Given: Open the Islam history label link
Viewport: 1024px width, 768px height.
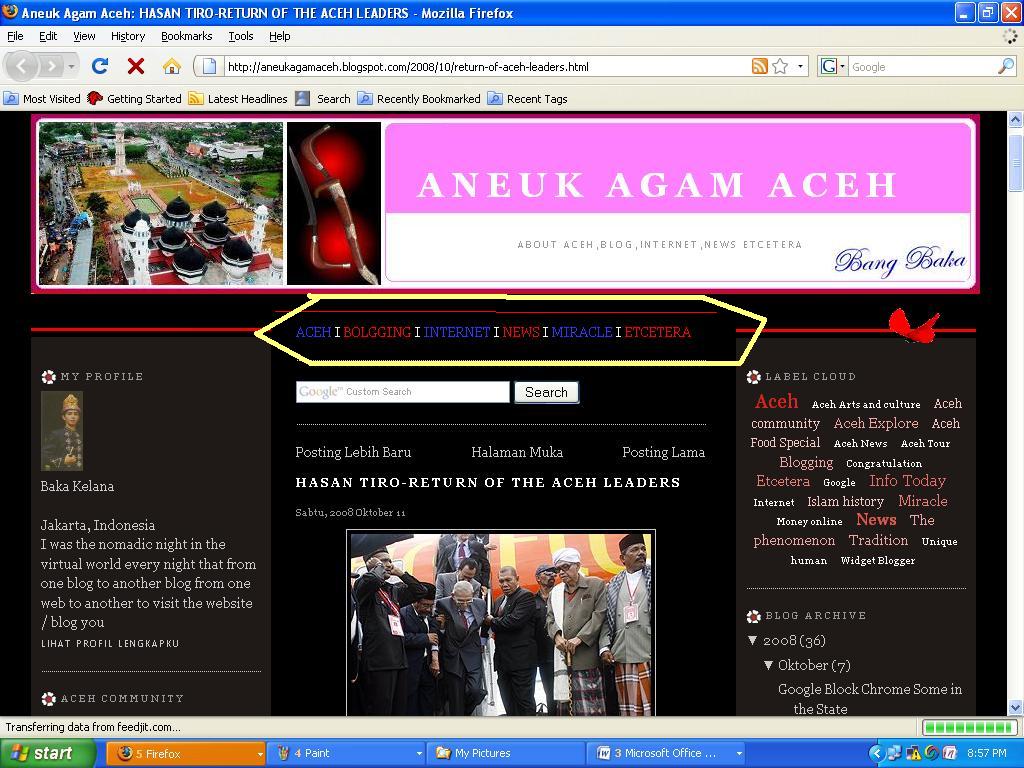Looking at the screenshot, I should point(845,502).
